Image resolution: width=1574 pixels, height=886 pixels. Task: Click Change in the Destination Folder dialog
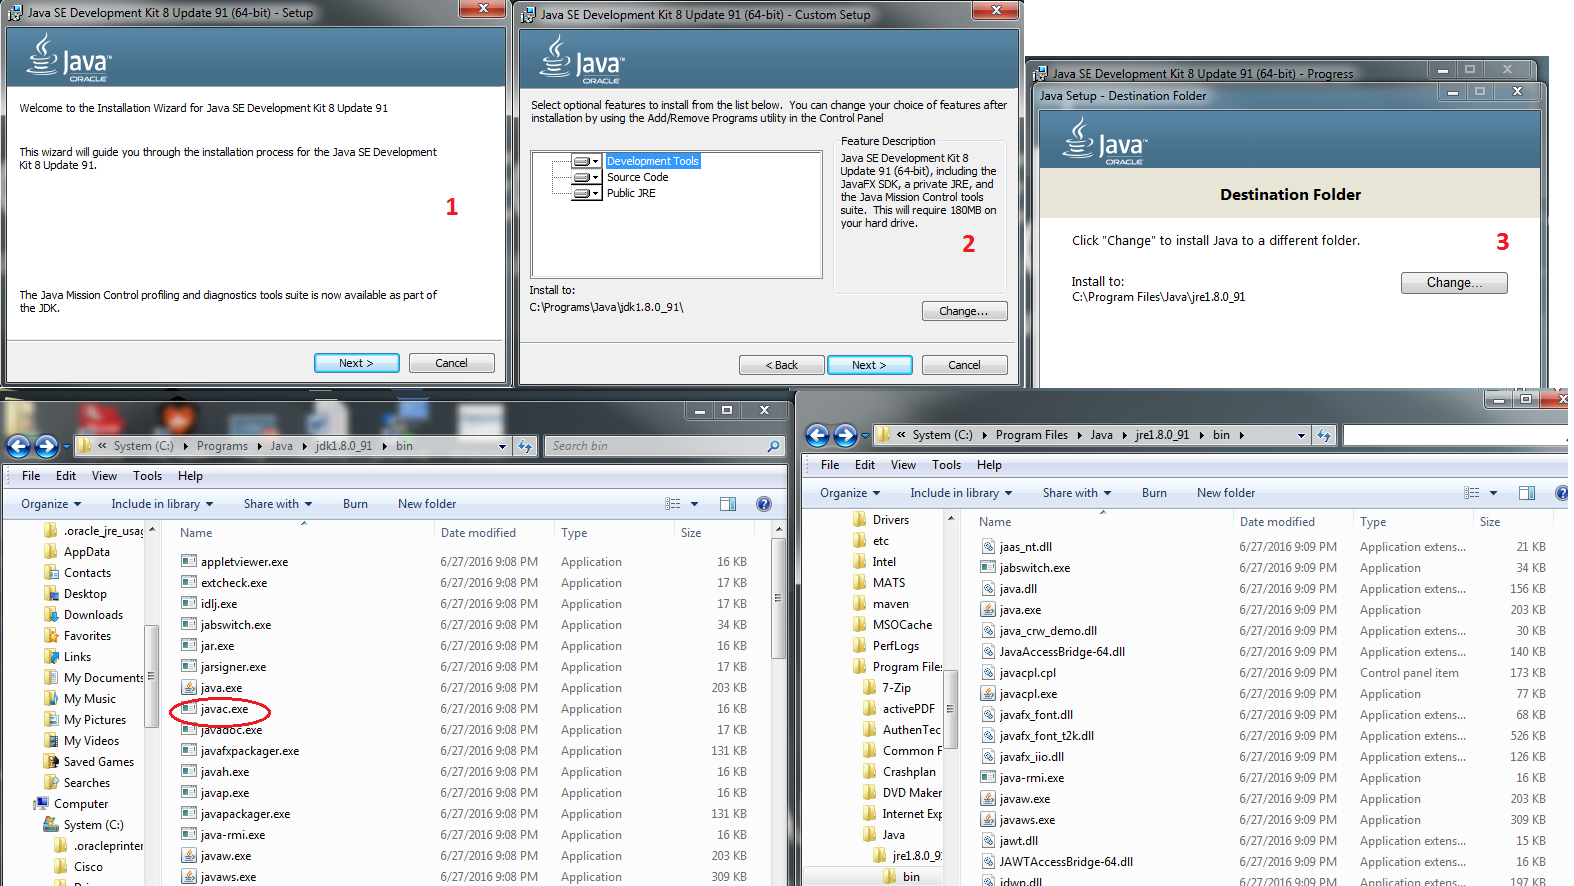[x=1454, y=283]
